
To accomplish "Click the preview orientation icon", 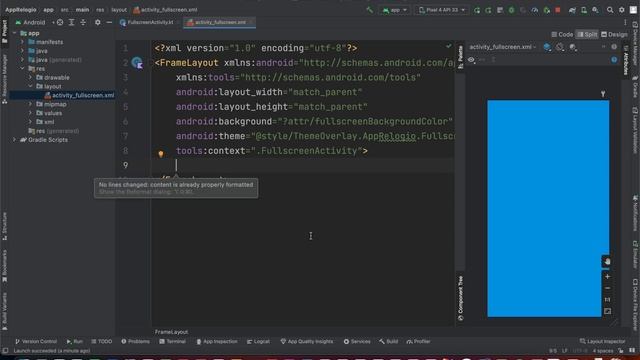I will (x=560, y=47).
